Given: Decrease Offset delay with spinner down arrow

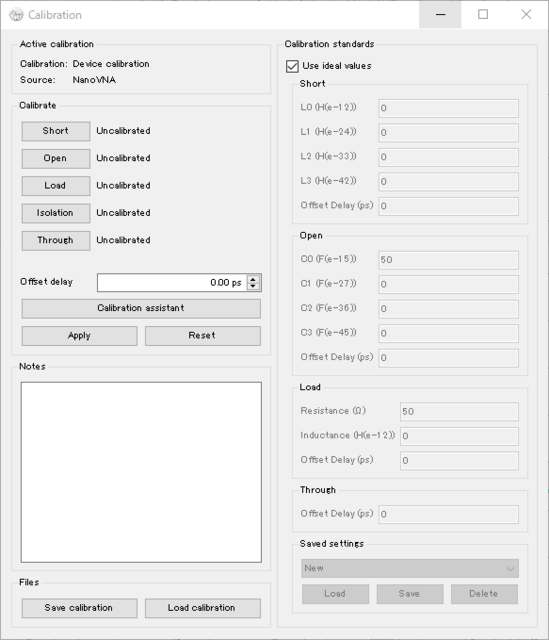Looking at the screenshot, I should pyautogui.click(x=253, y=286).
